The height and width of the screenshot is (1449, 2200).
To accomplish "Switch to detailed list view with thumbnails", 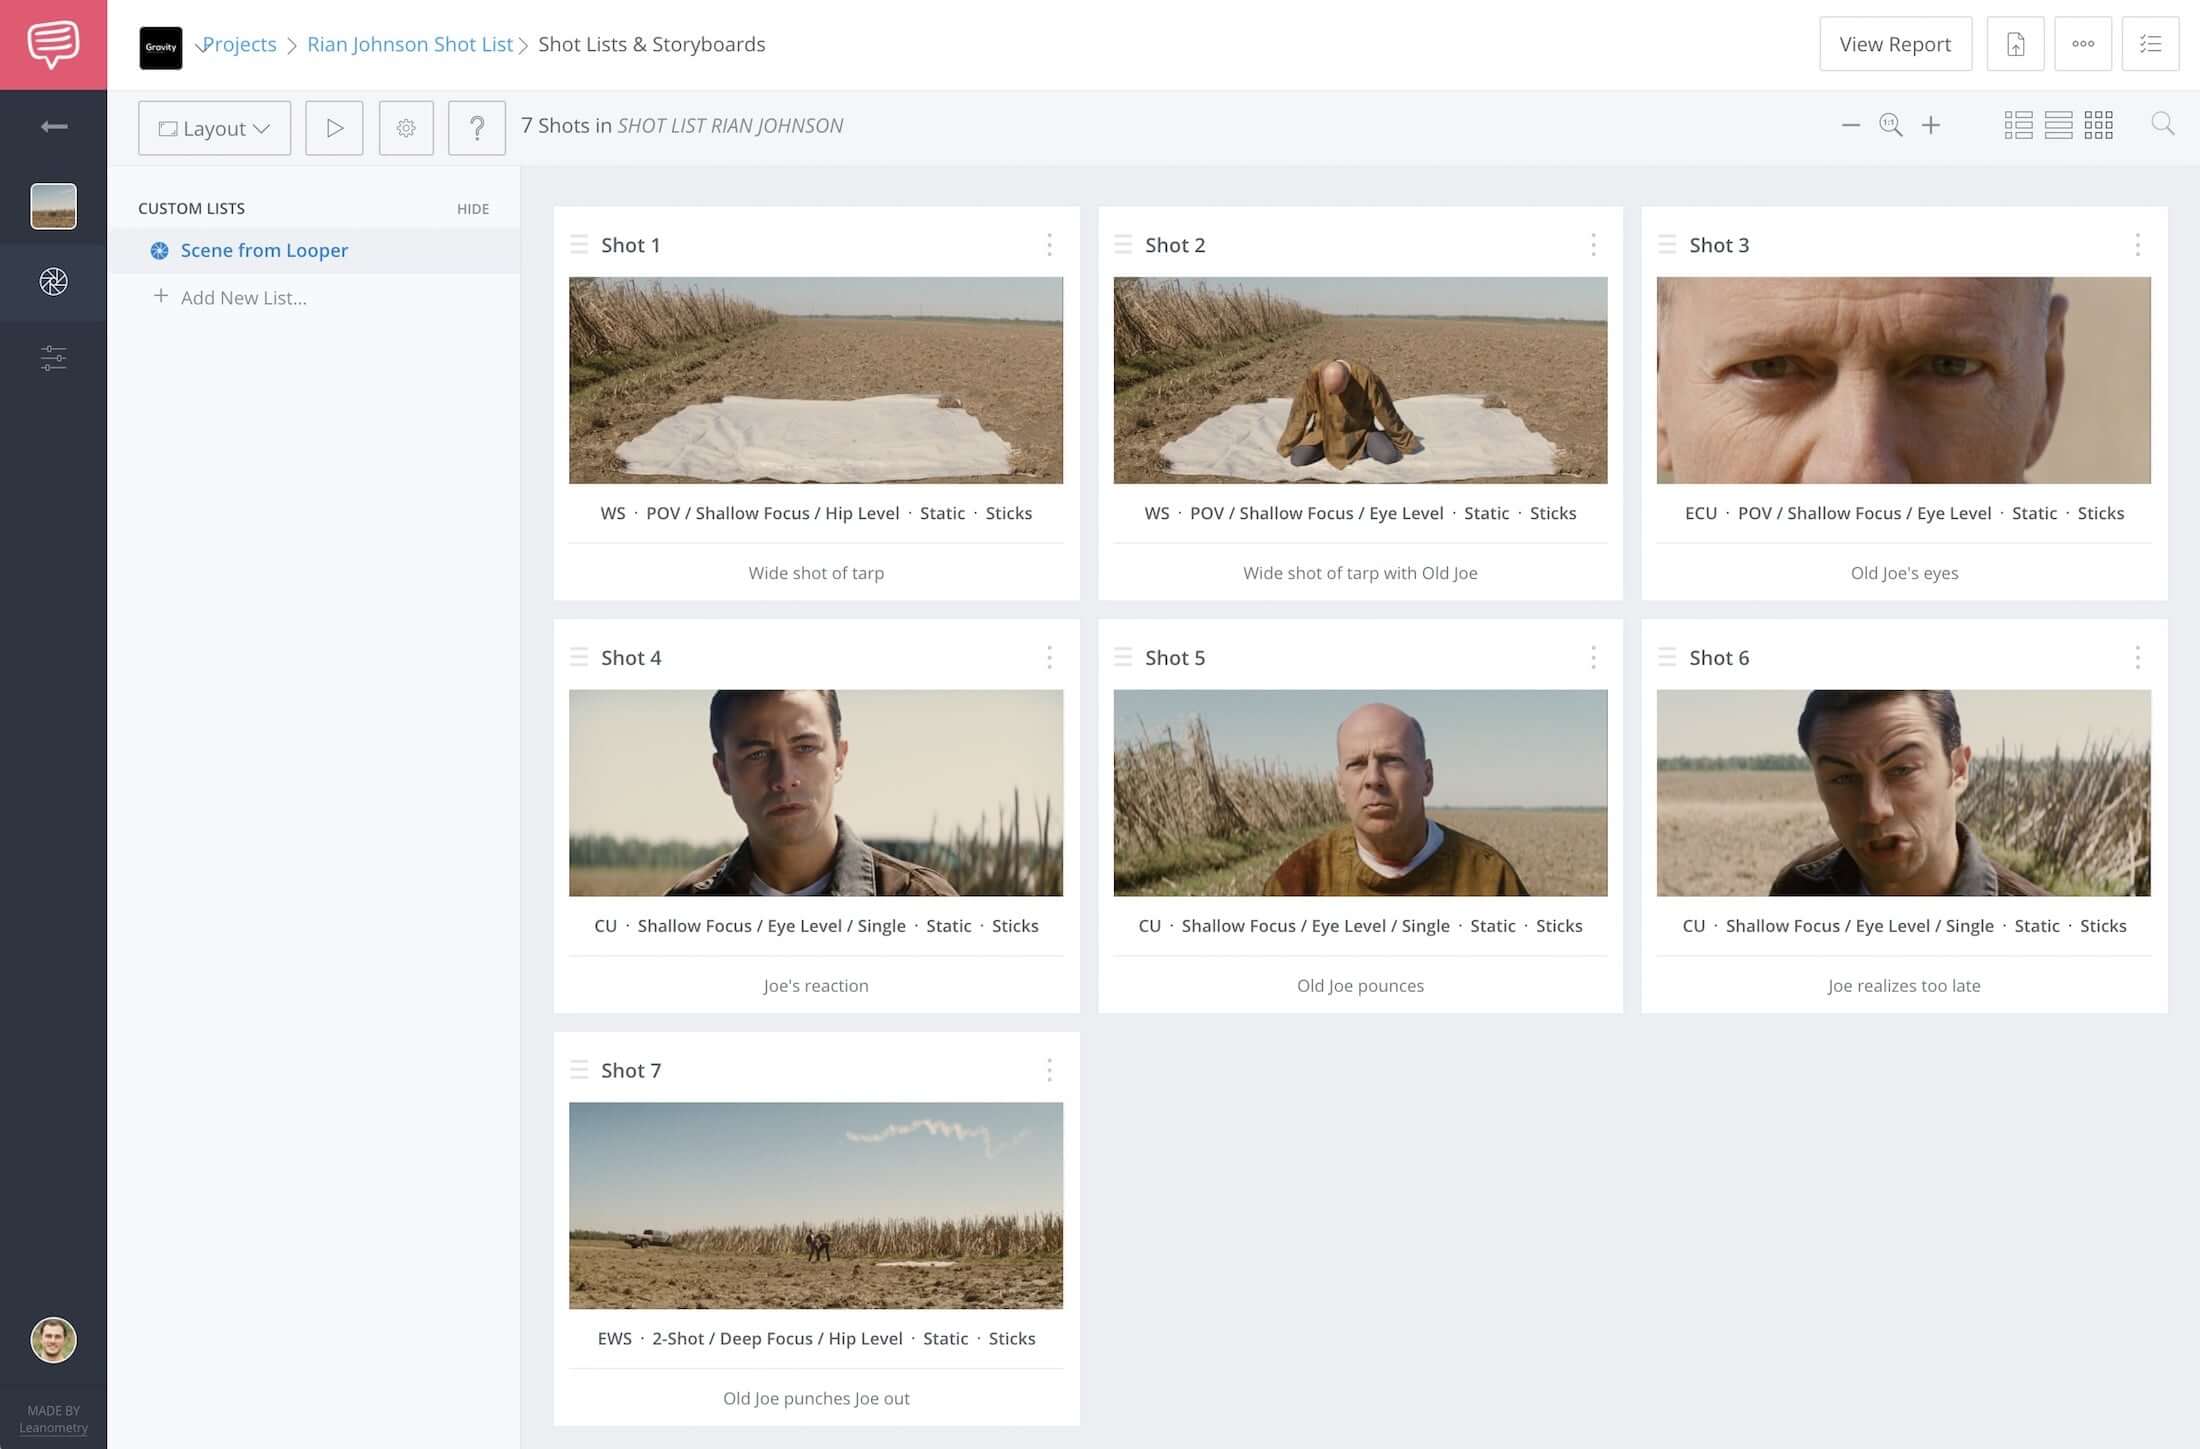I will click(2018, 125).
